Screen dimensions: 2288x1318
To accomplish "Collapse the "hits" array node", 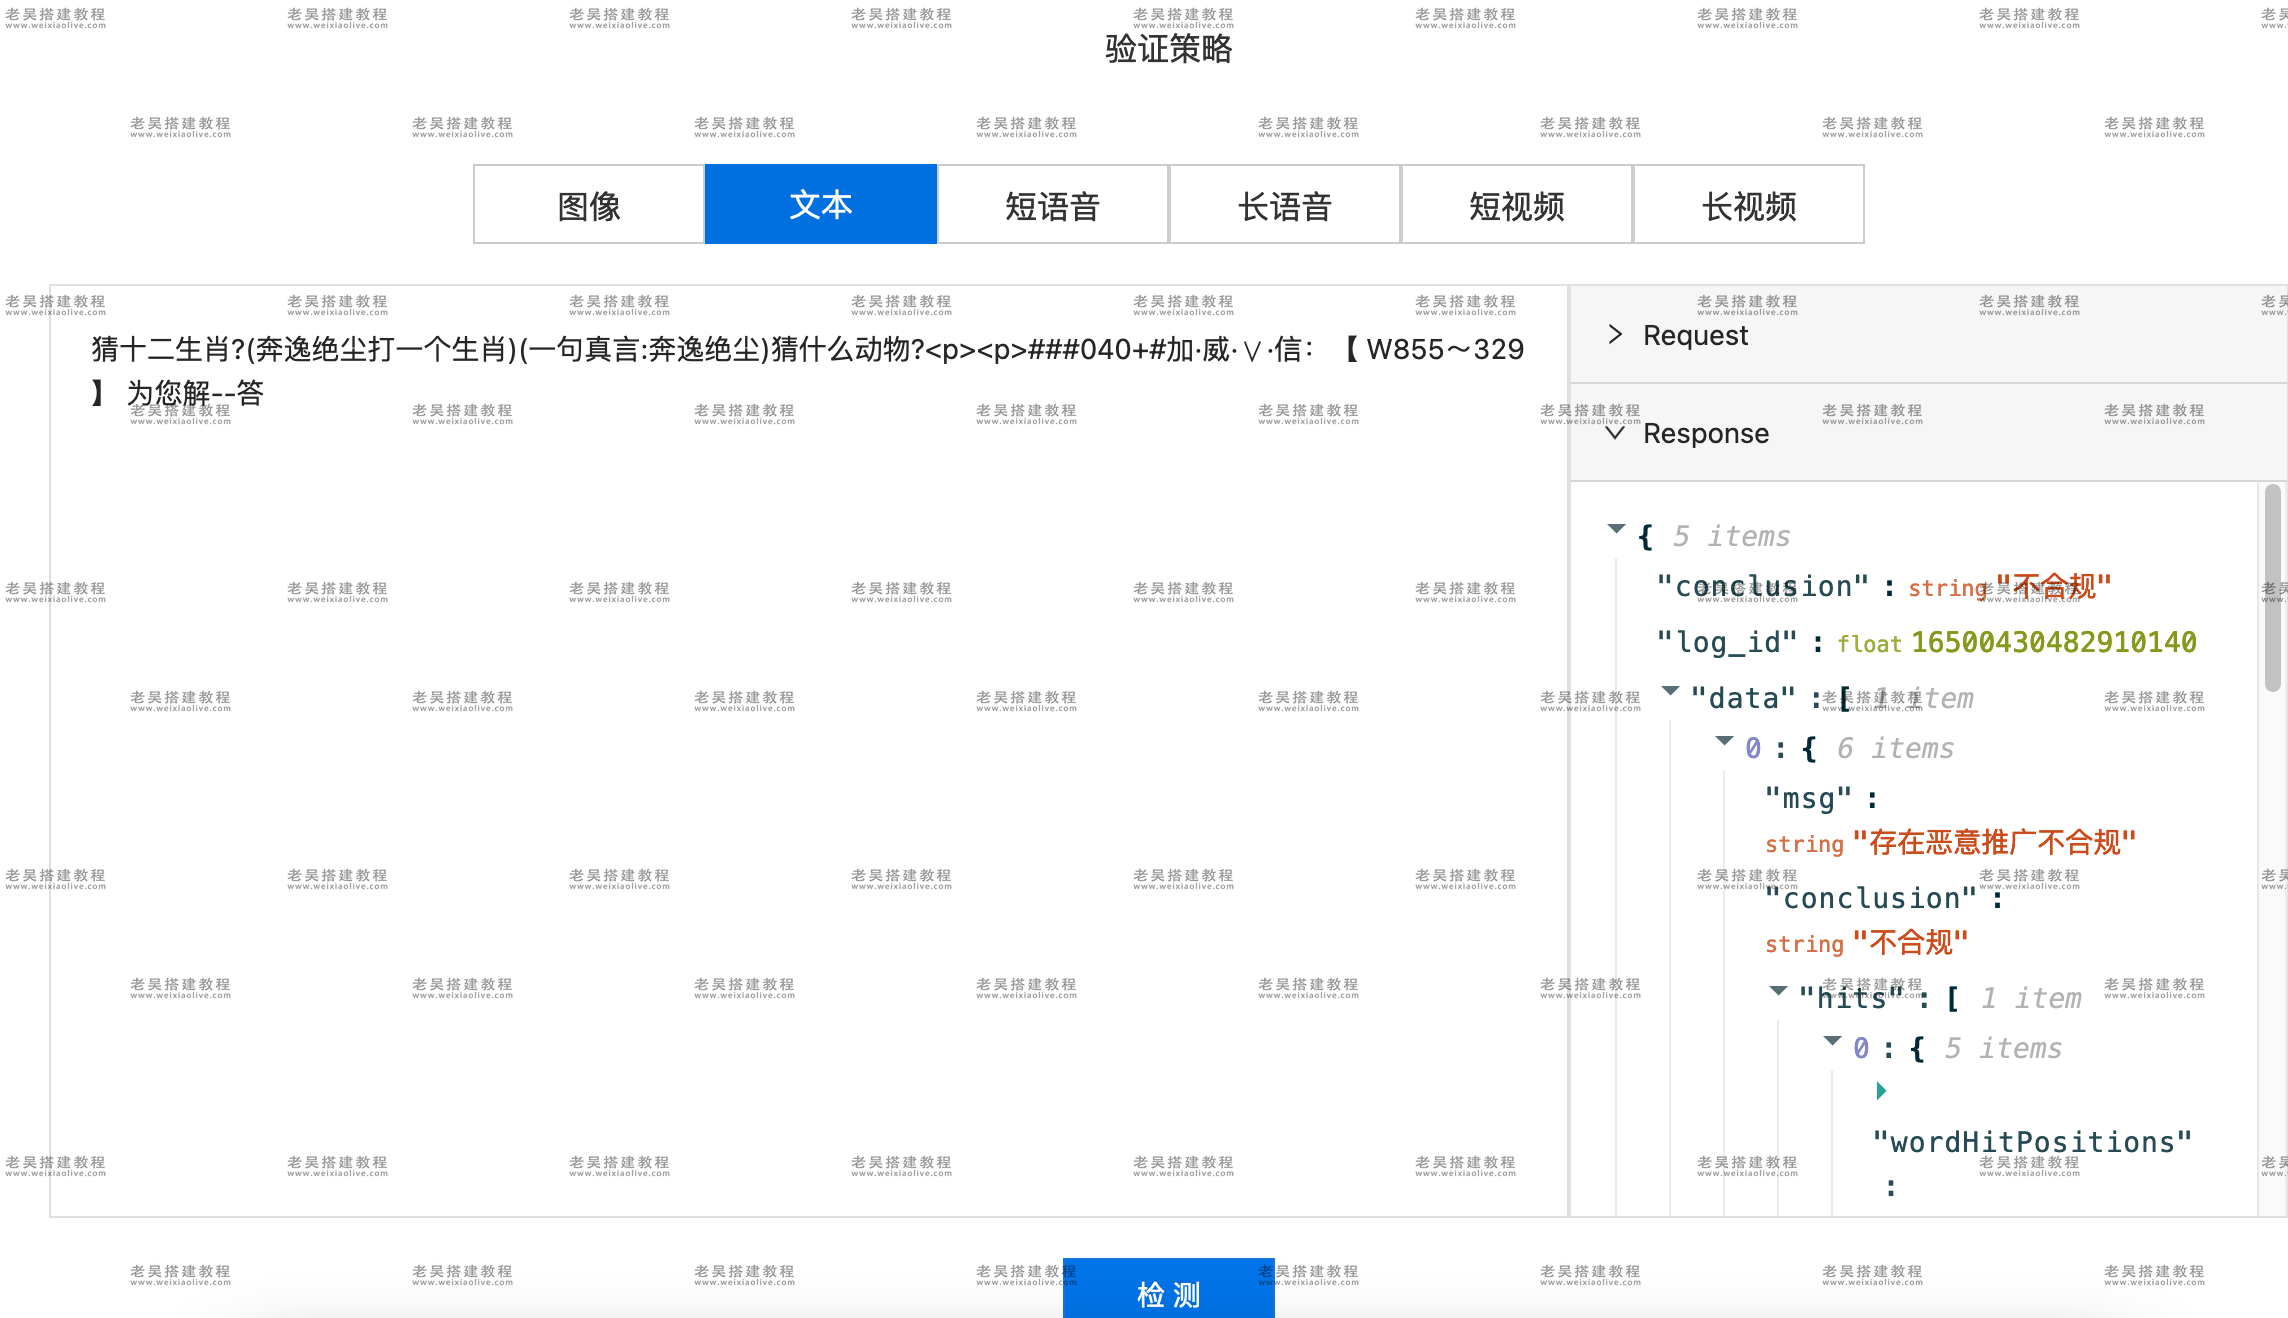I will tap(1778, 991).
